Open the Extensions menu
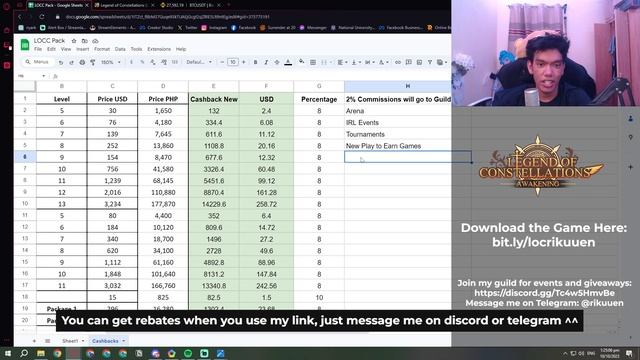This screenshot has height=360, width=640. tap(159, 49)
